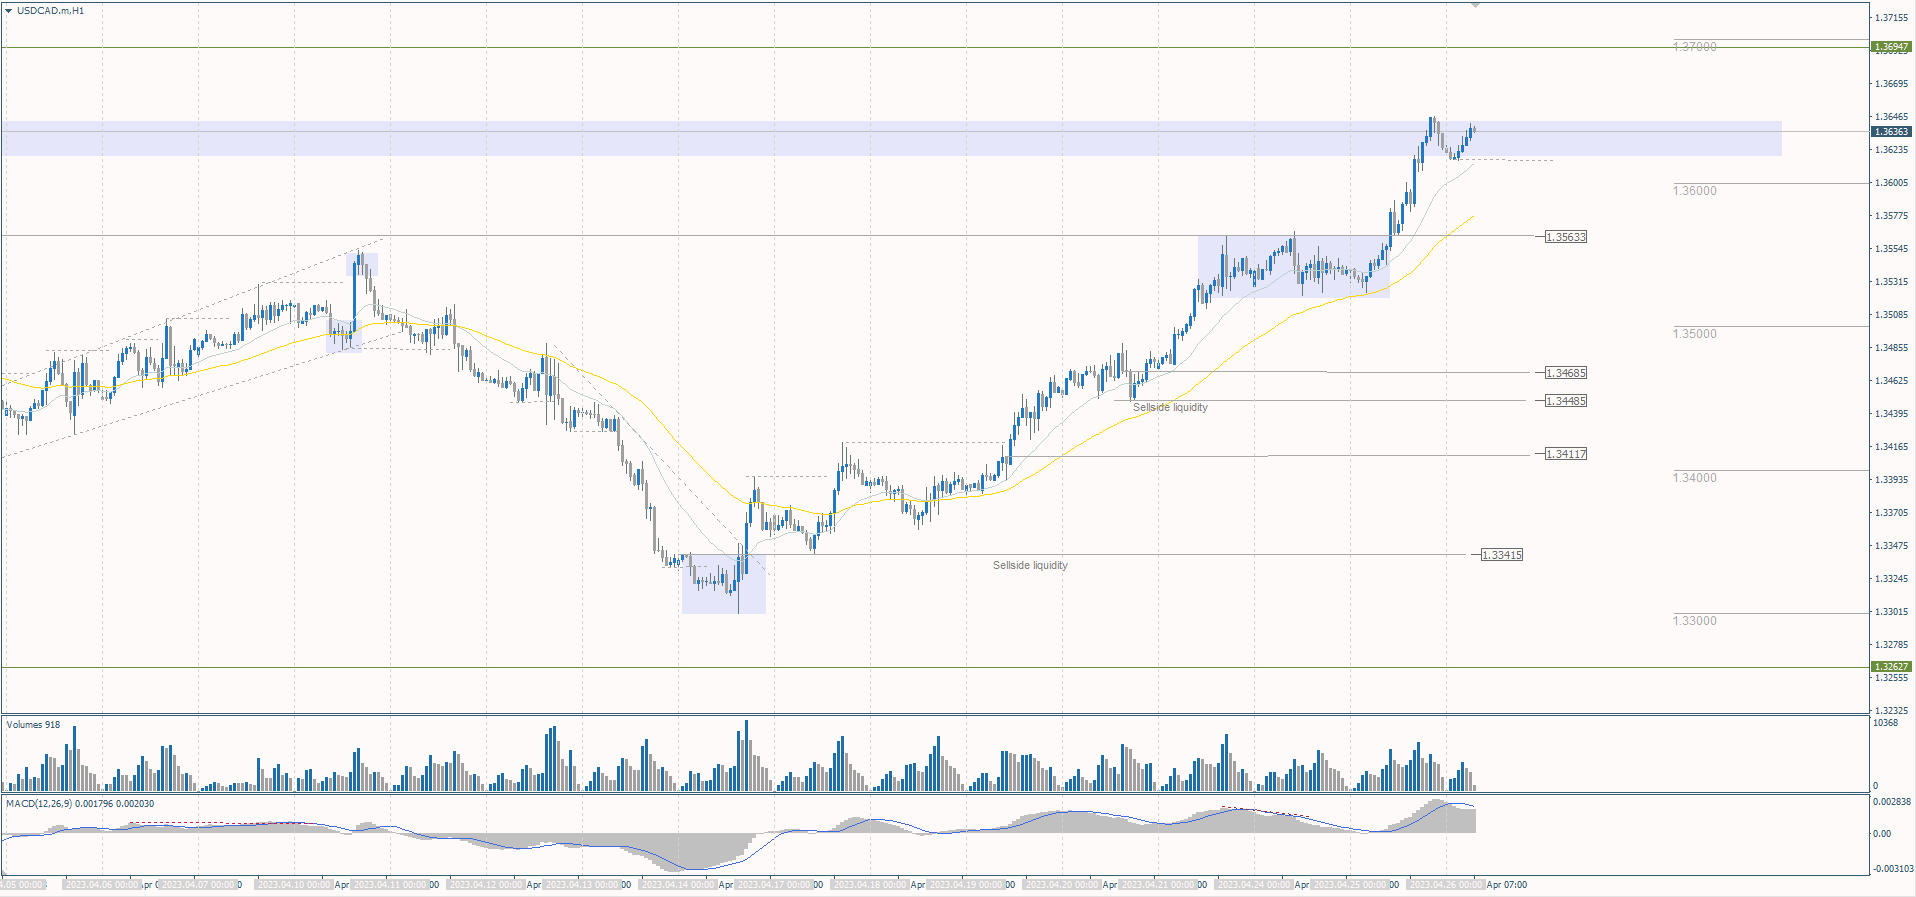
Task: Click the 1.33705 price axis value
Action: (x=1891, y=513)
